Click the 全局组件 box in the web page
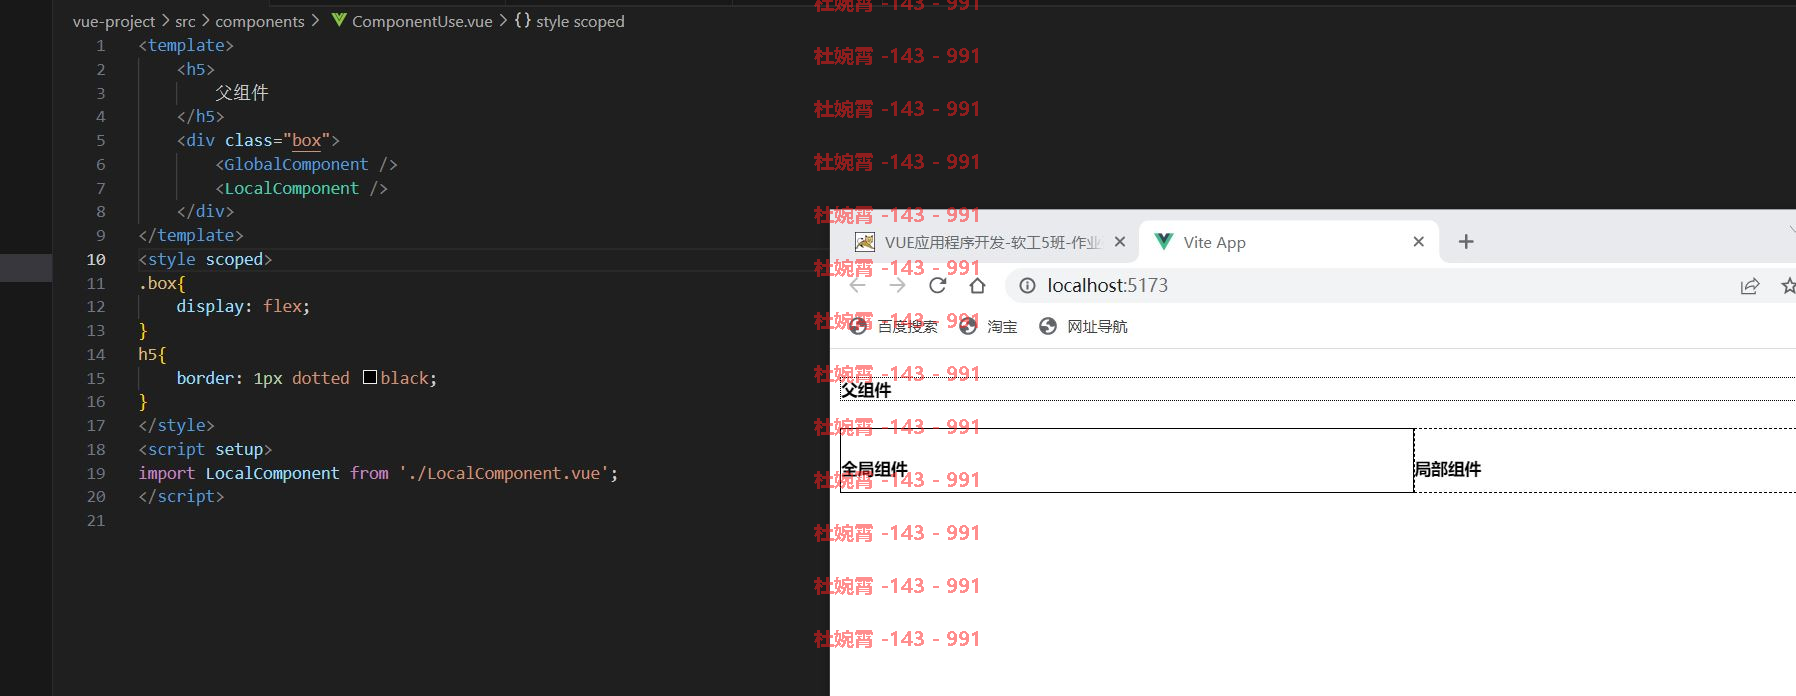The image size is (1796, 696). pyautogui.click(x=1127, y=460)
